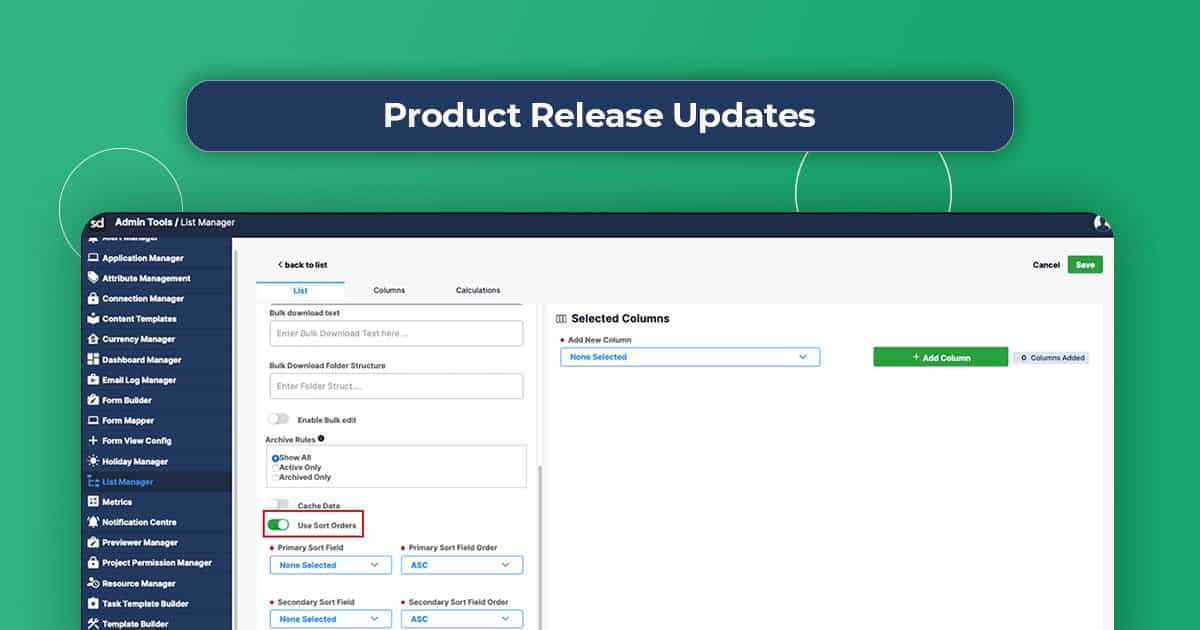Click the sd logo in header

97,222
